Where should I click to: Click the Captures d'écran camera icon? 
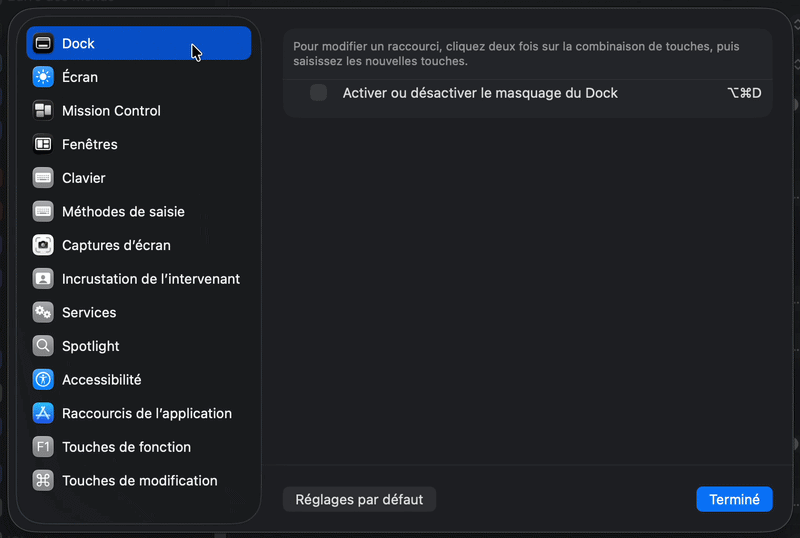click(x=43, y=245)
